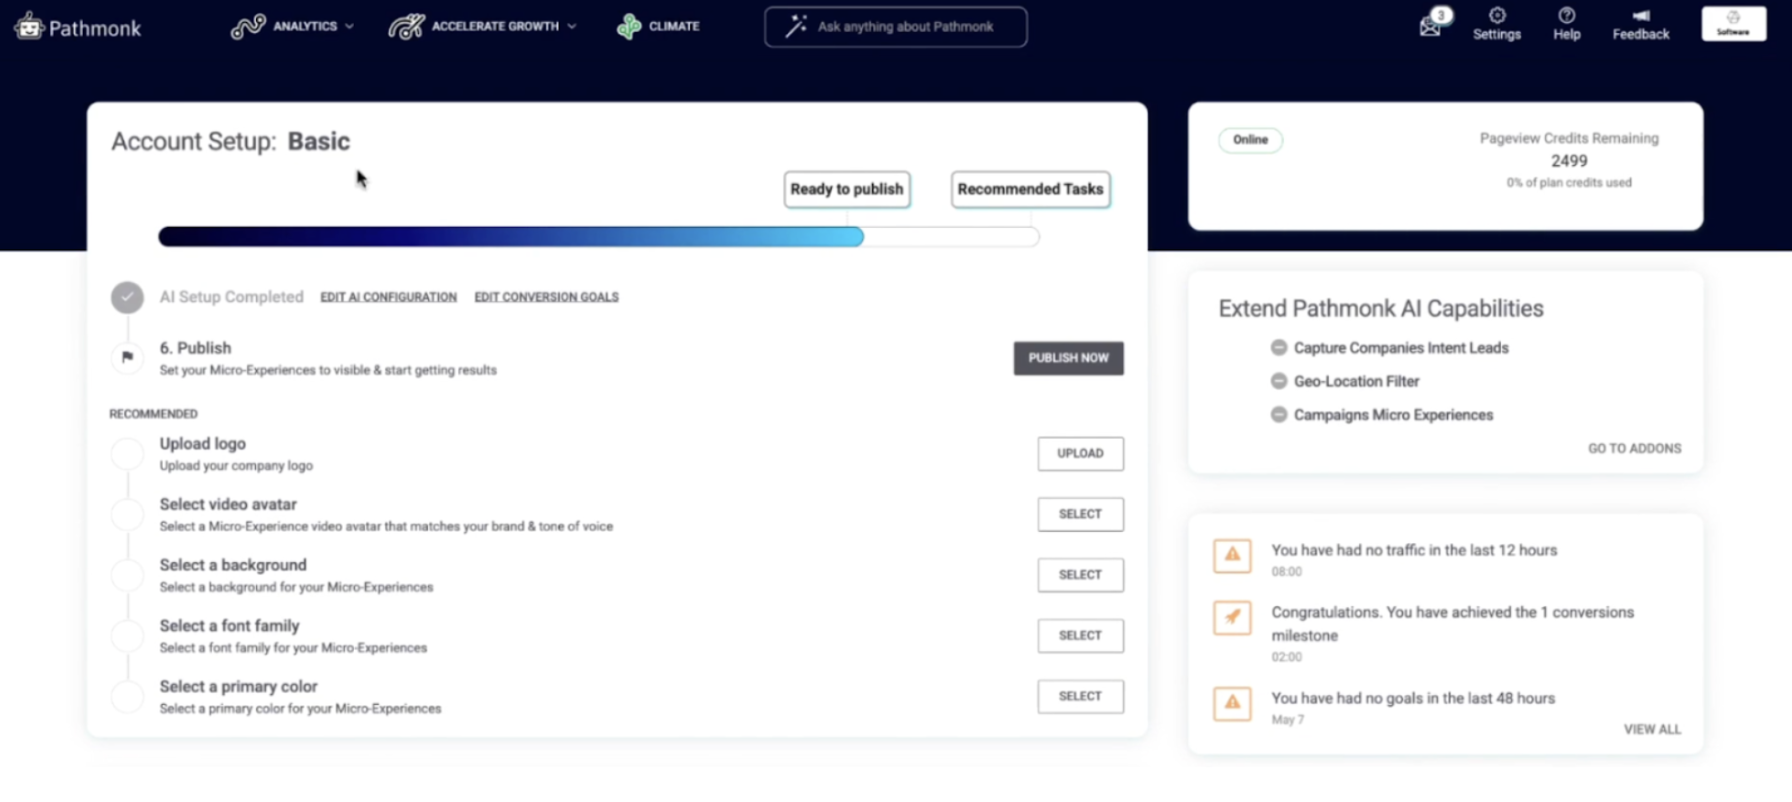Click Select button for primary color

(1080, 696)
